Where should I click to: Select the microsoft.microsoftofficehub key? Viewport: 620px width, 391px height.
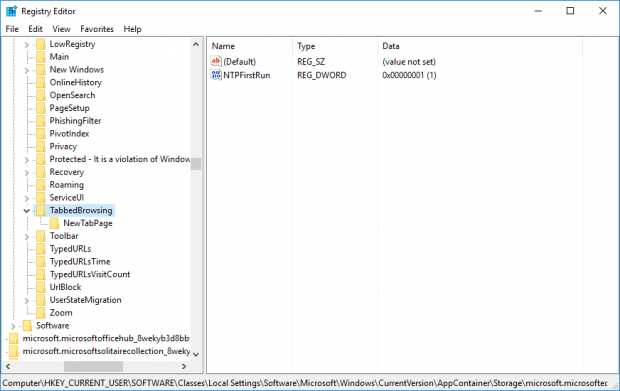pyautogui.click(x=106, y=338)
